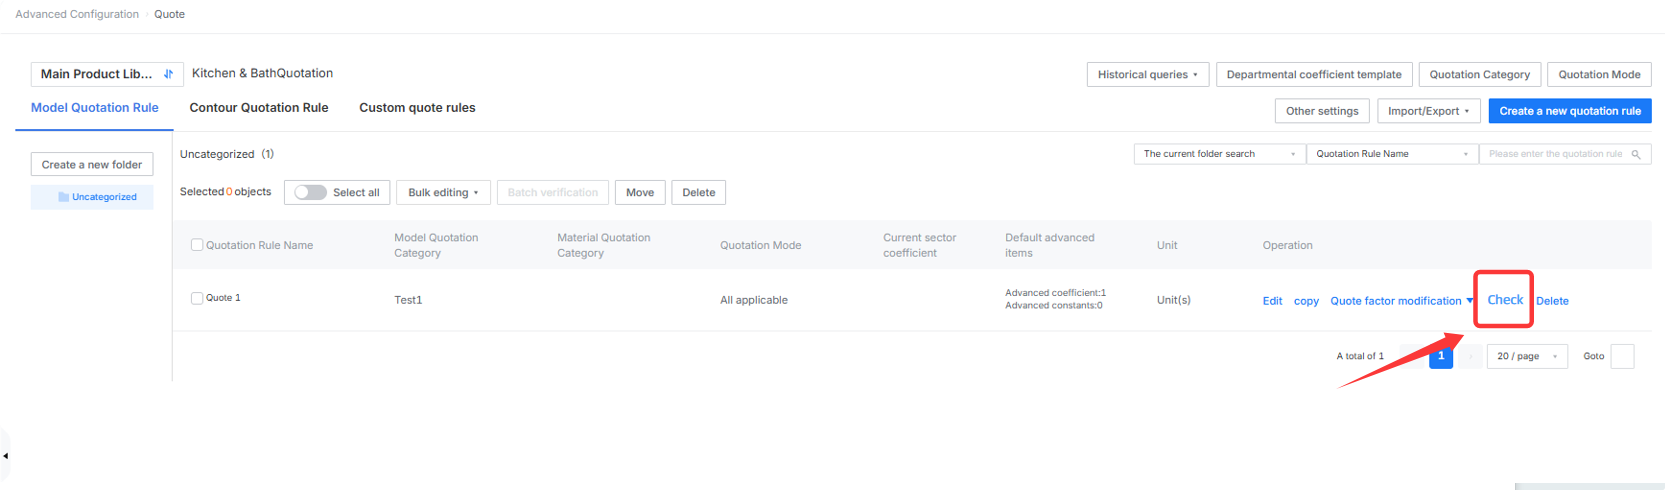1665x490 pixels.
Task: Click the folder icon next to Uncategorized
Action: pos(63,197)
